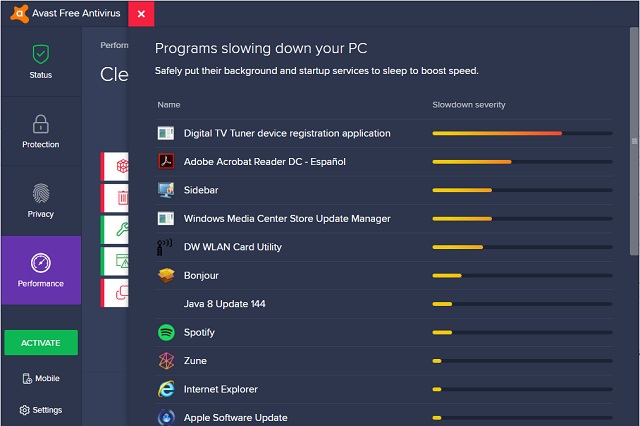The image size is (640, 426).
Task: Select the Apple Software Update name
Action: [236, 418]
